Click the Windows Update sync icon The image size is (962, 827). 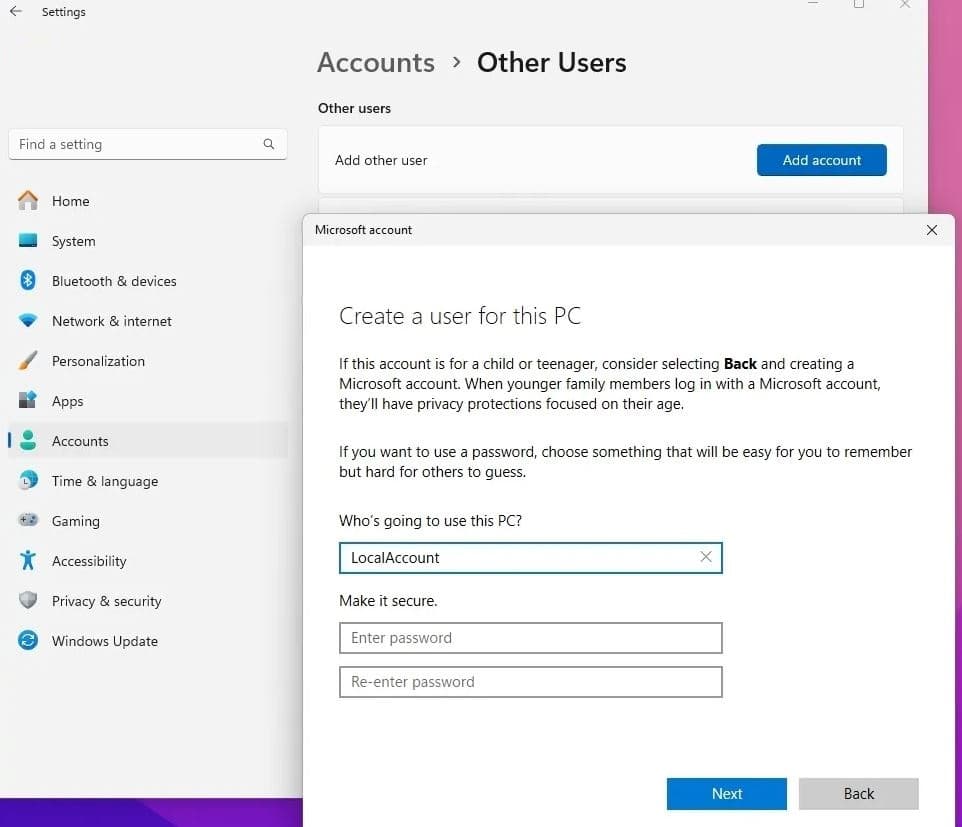pos(28,641)
